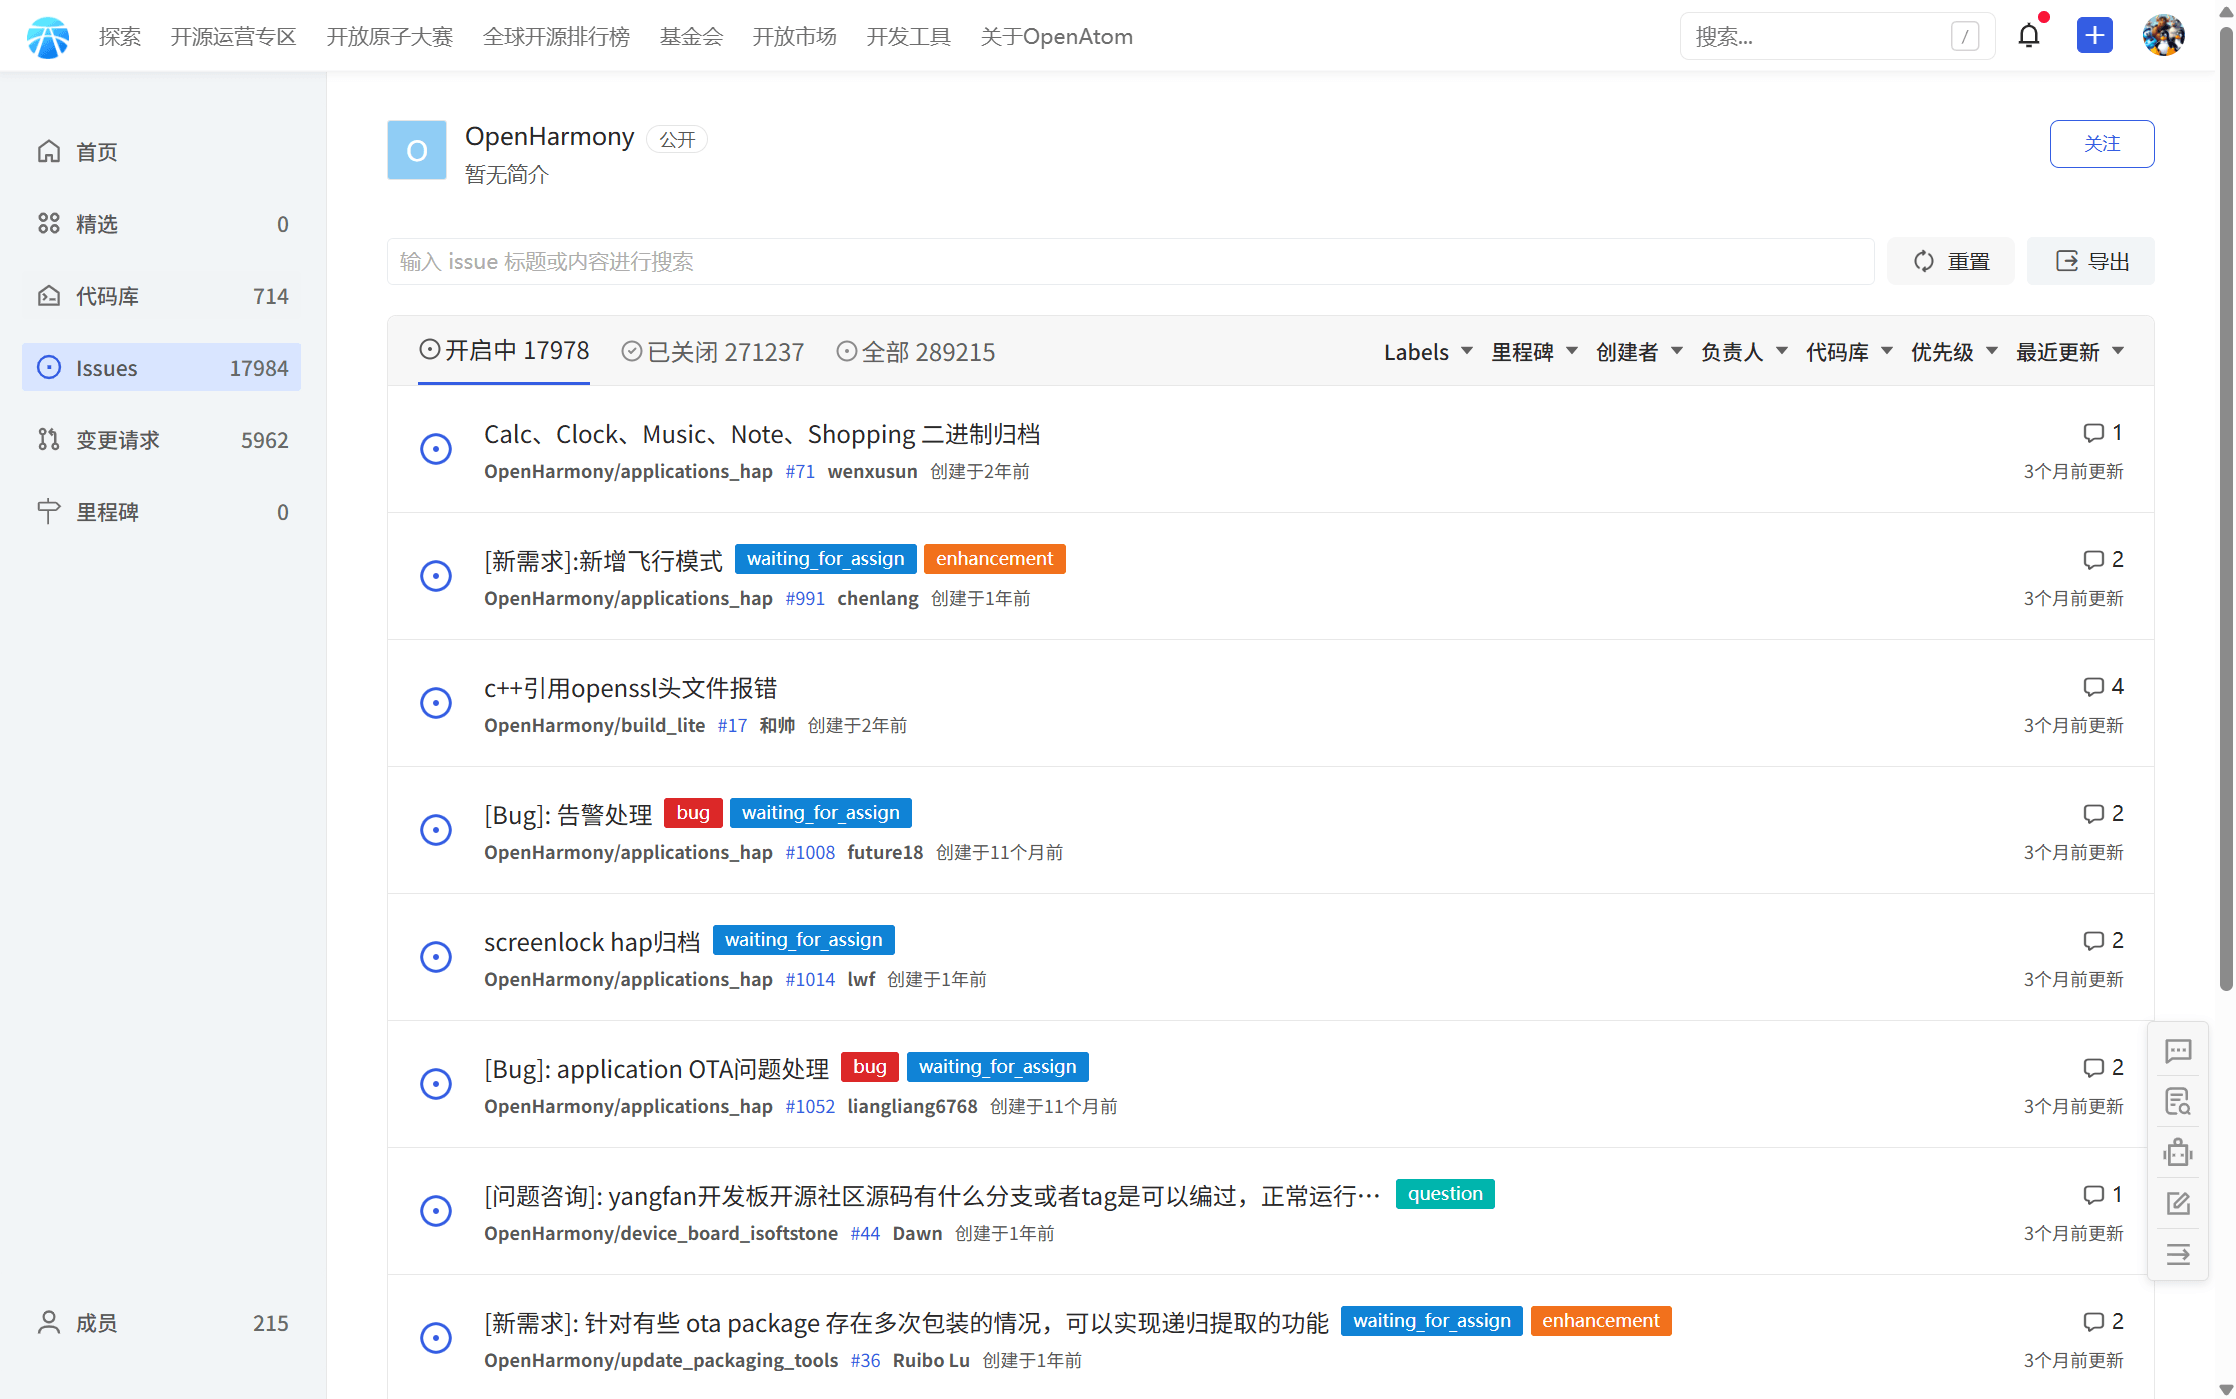Click the OpenHarmony organization title

point(550,136)
